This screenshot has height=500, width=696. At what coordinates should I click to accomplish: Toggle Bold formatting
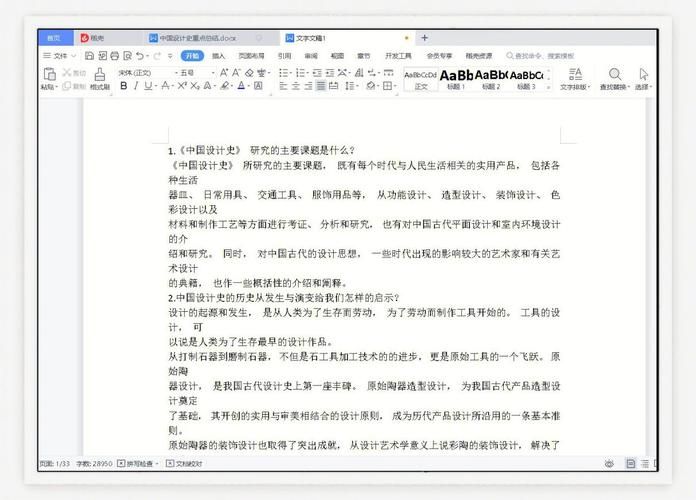123,86
